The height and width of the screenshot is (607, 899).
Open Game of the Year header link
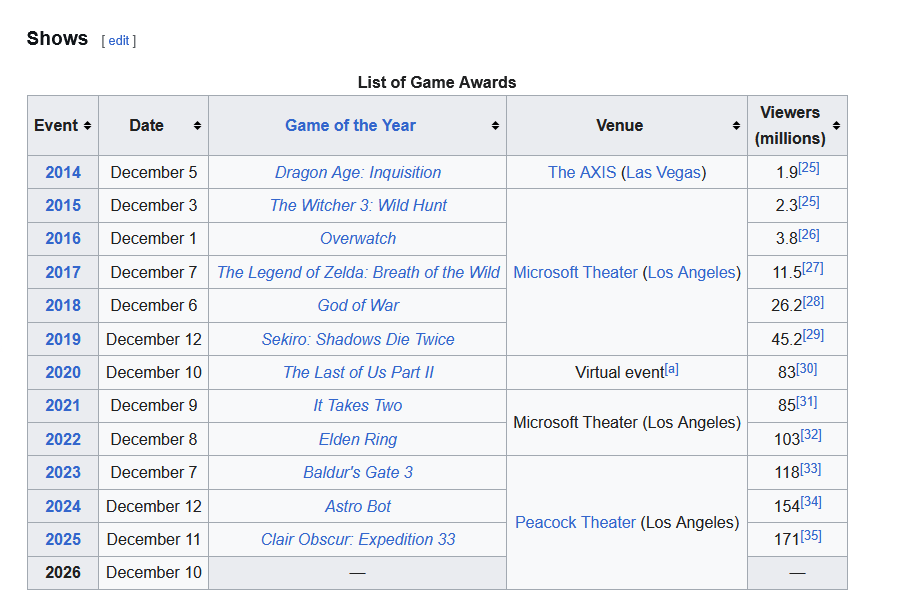(350, 125)
